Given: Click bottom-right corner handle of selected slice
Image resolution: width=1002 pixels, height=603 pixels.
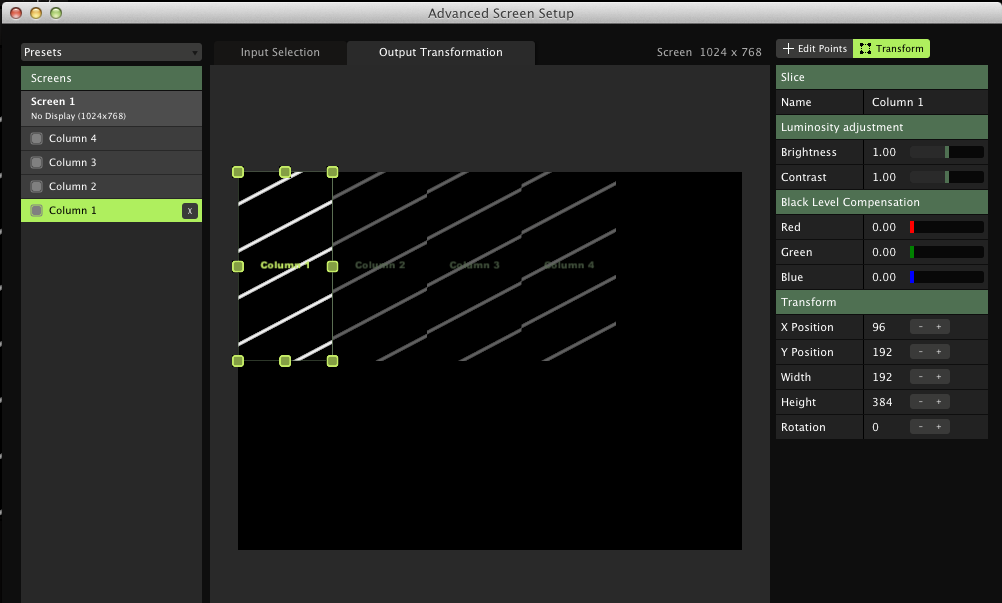Looking at the screenshot, I should coord(332,361).
